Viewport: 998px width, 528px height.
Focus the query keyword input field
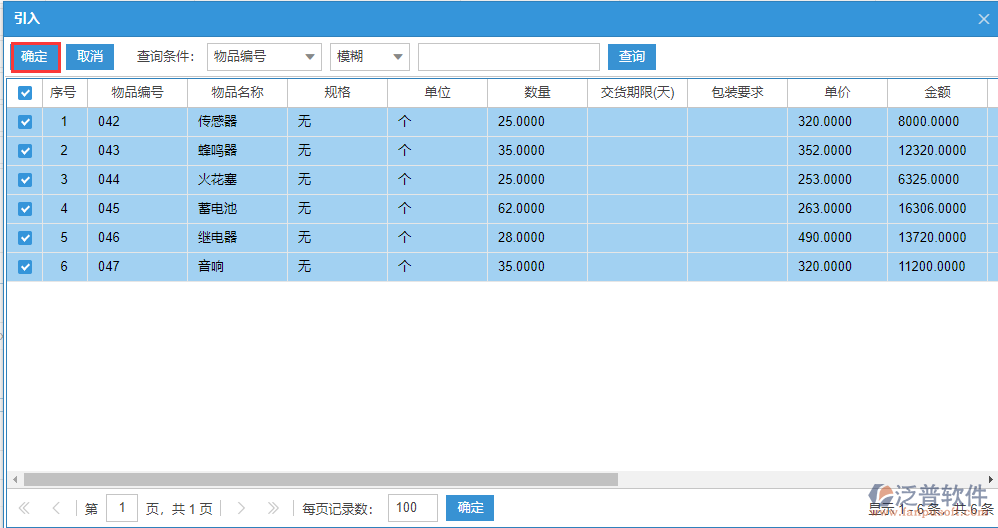point(509,57)
